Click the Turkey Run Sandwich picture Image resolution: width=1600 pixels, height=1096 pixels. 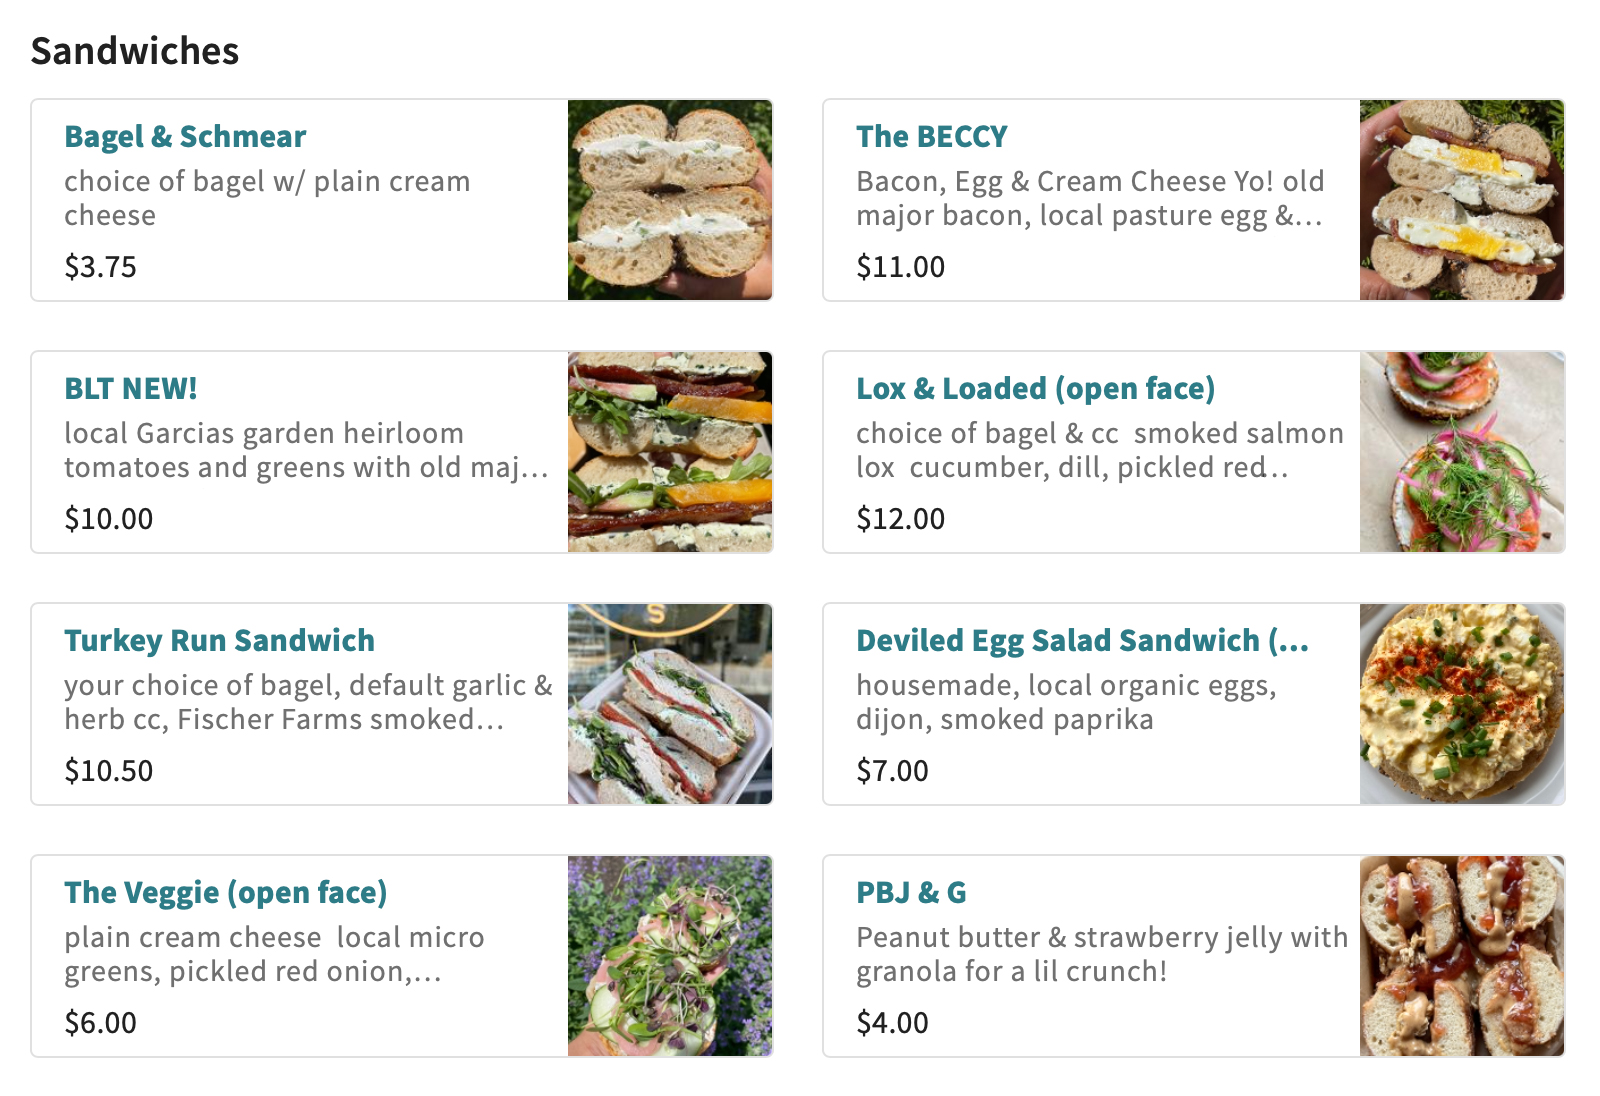click(670, 704)
